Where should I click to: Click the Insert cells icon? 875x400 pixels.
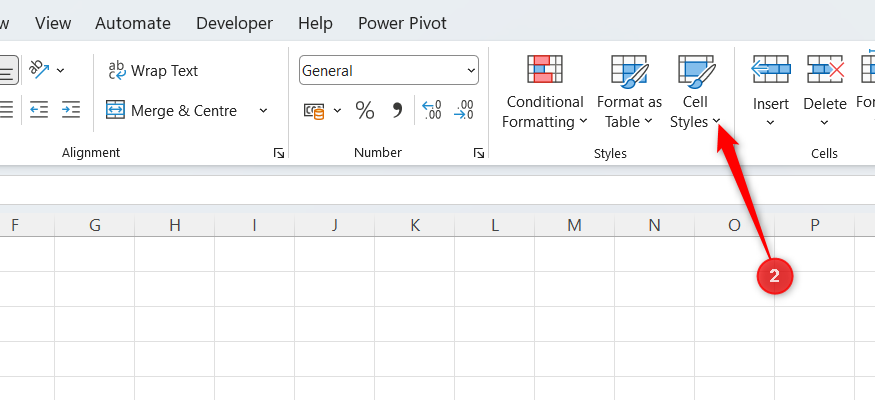coord(770,69)
